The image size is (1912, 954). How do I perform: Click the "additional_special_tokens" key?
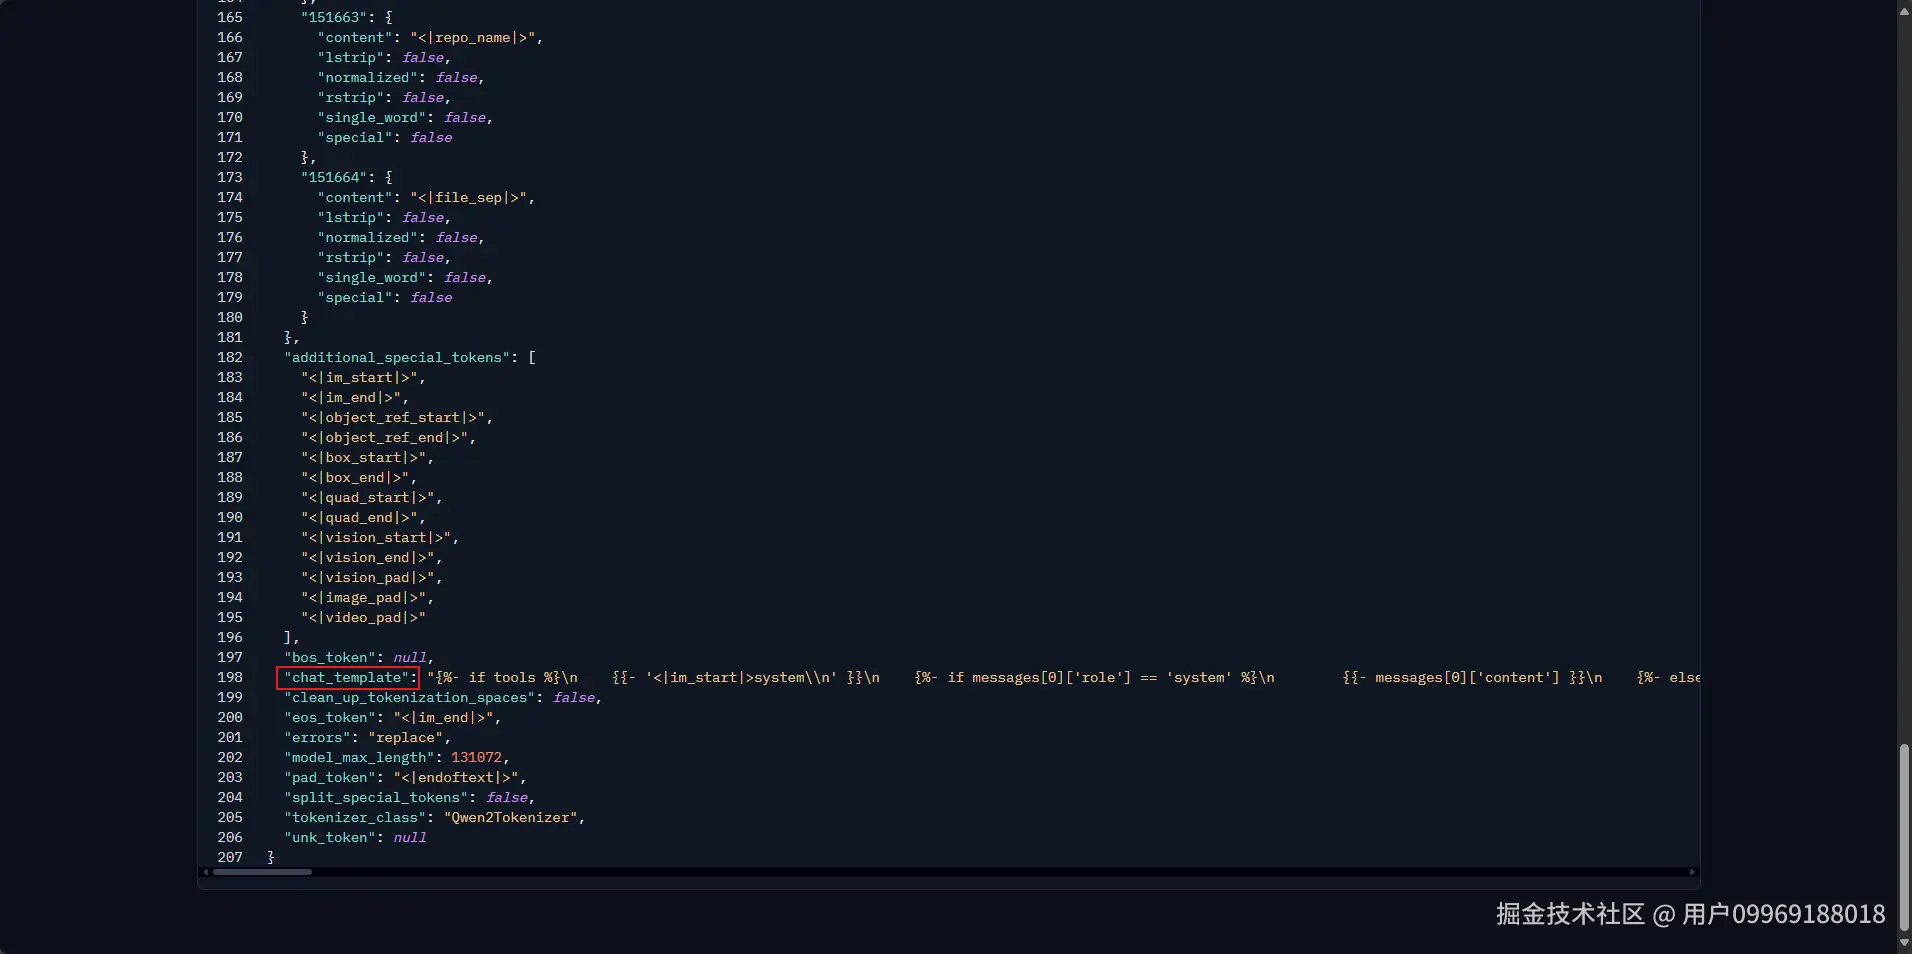(397, 358)
